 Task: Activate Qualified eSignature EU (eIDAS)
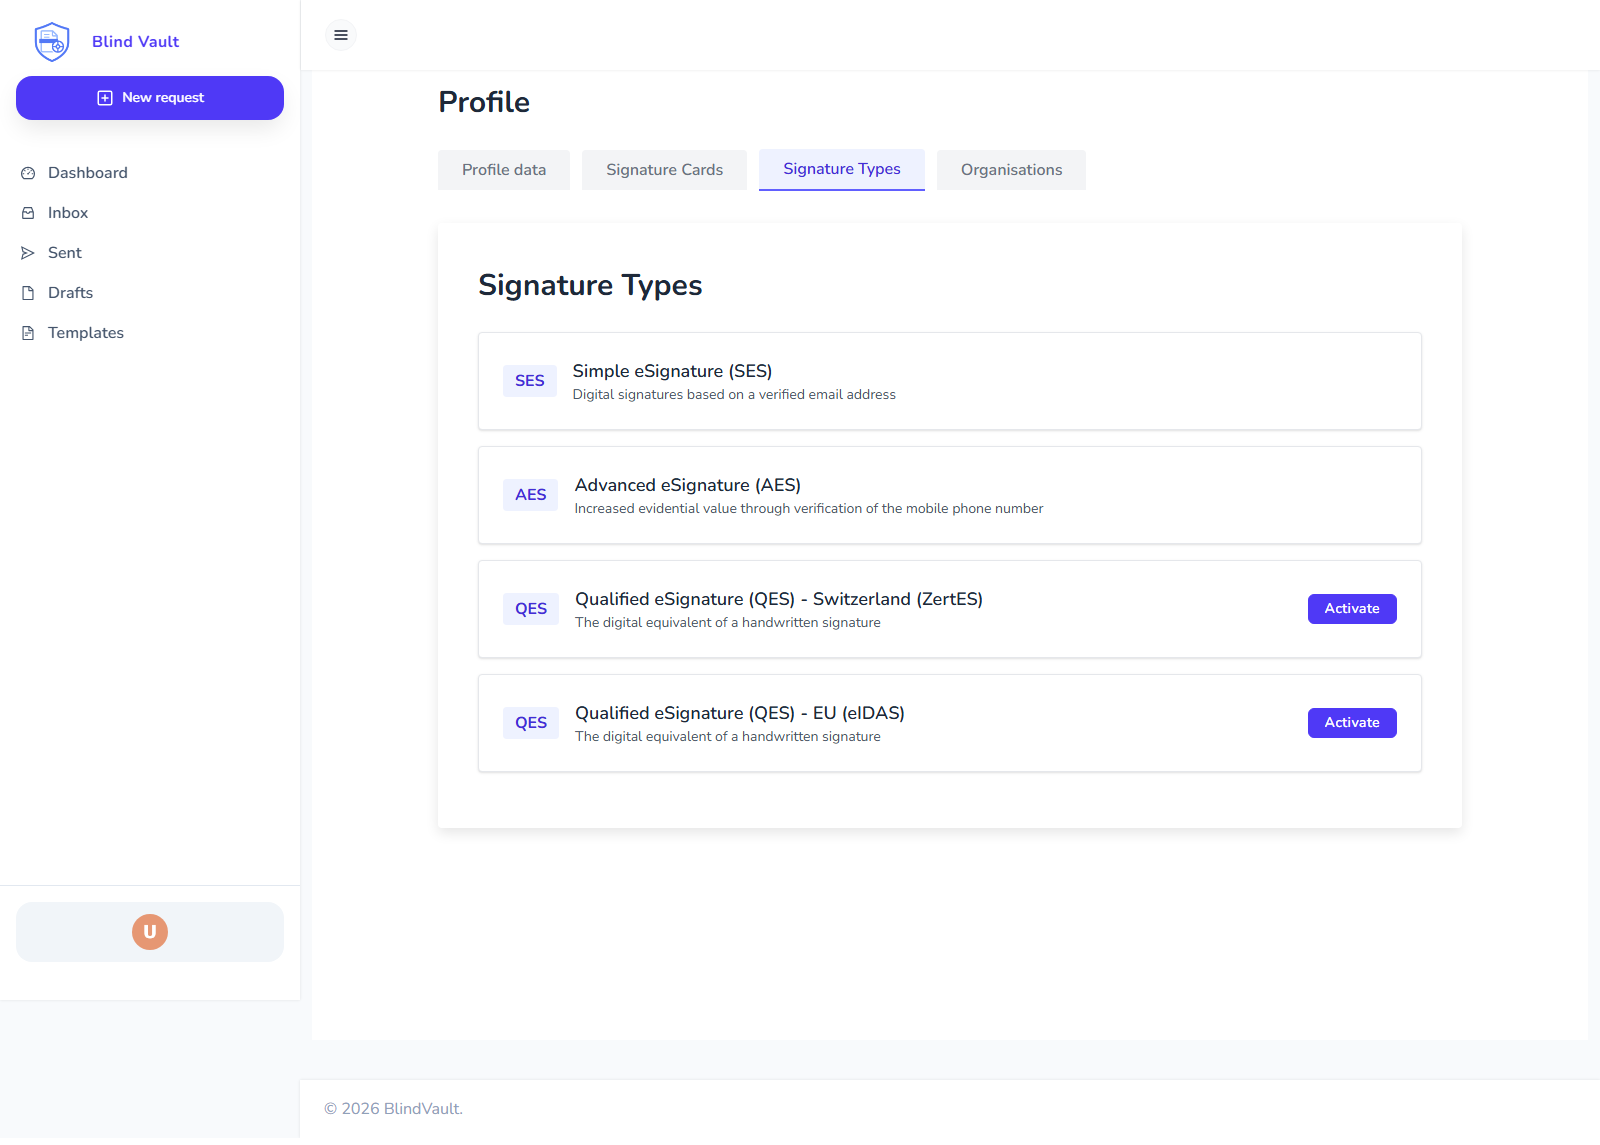click(x=1351, y=722)
